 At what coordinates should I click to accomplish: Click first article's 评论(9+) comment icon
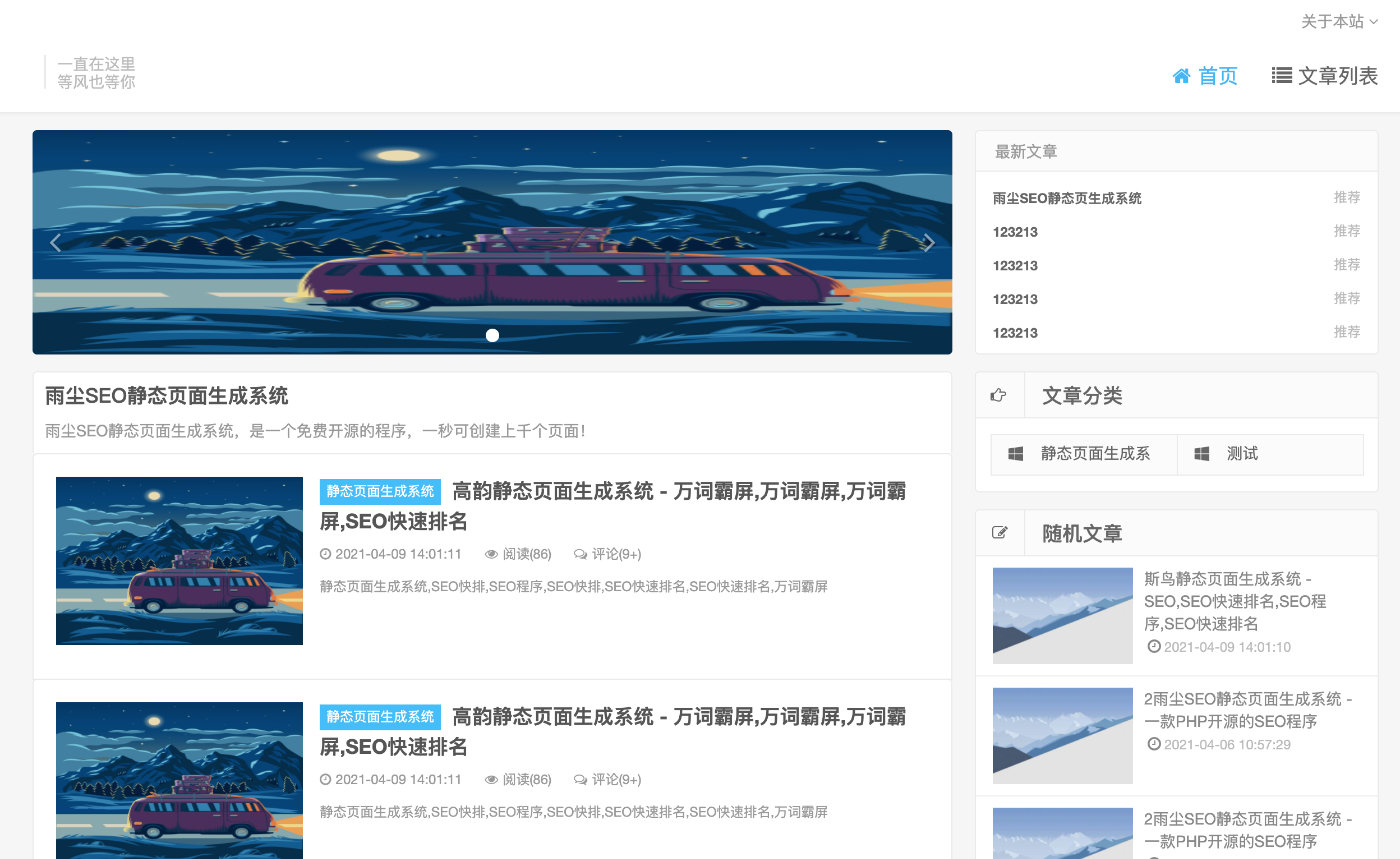(581, 554)
